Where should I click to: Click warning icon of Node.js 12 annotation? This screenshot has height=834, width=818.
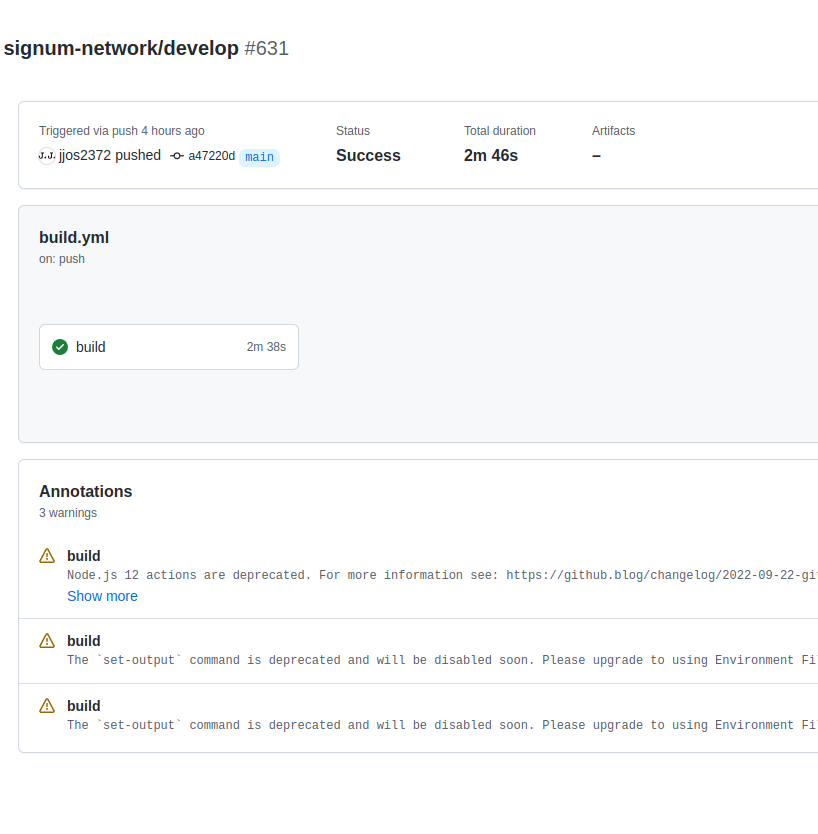(x=47, y=556)
